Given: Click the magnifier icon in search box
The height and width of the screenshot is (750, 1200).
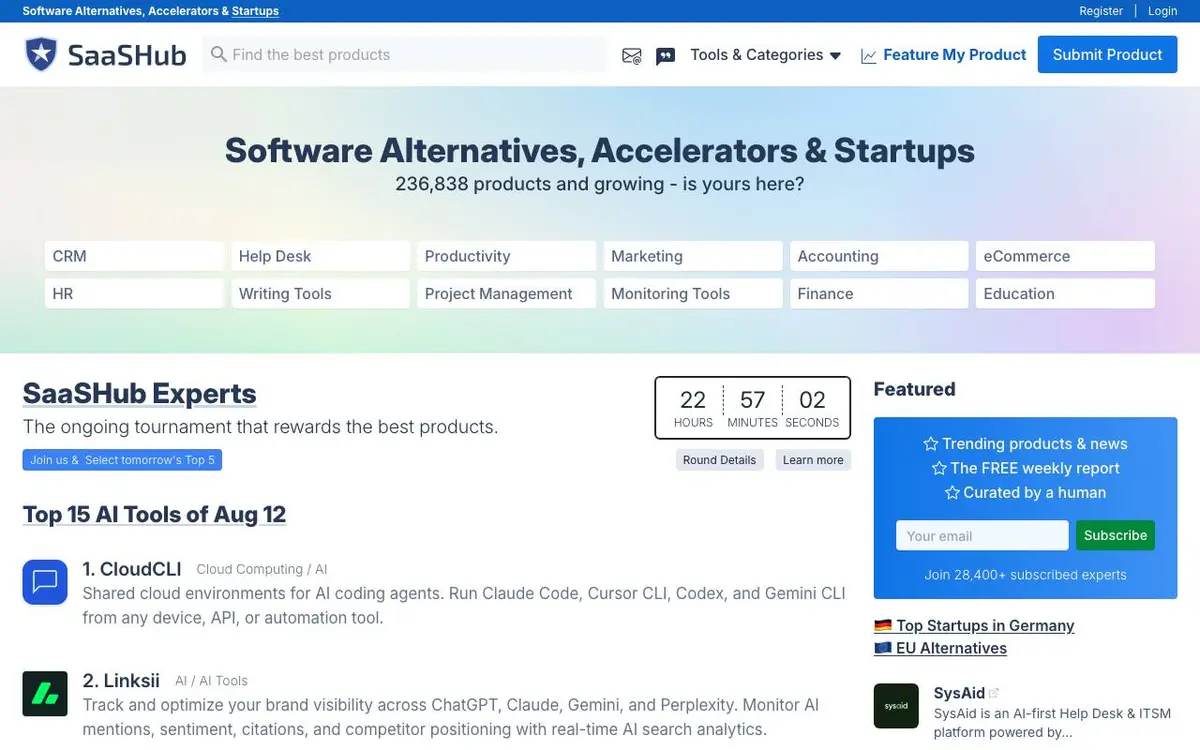Looking at the screenshot, I should point(218,54).
